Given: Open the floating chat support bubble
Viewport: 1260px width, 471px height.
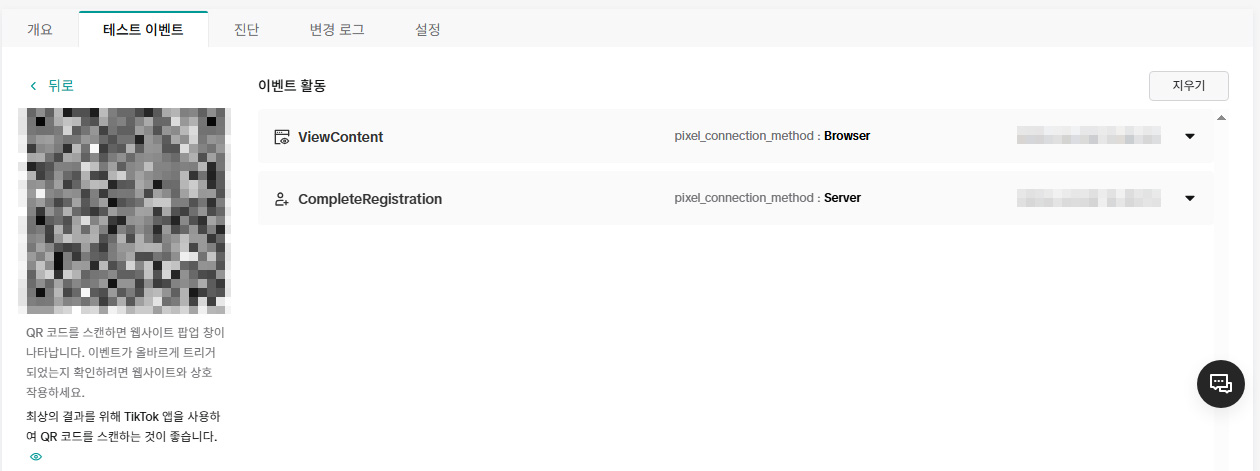Looking at the screenshot, I should click(x=1220, y=383).
